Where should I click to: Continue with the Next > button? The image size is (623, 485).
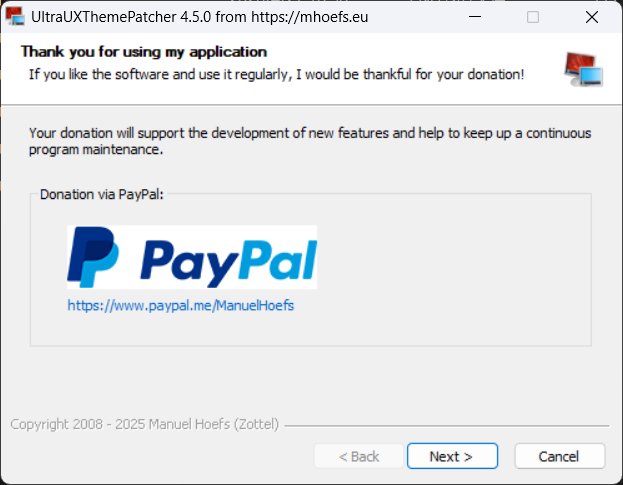[452, 456]
